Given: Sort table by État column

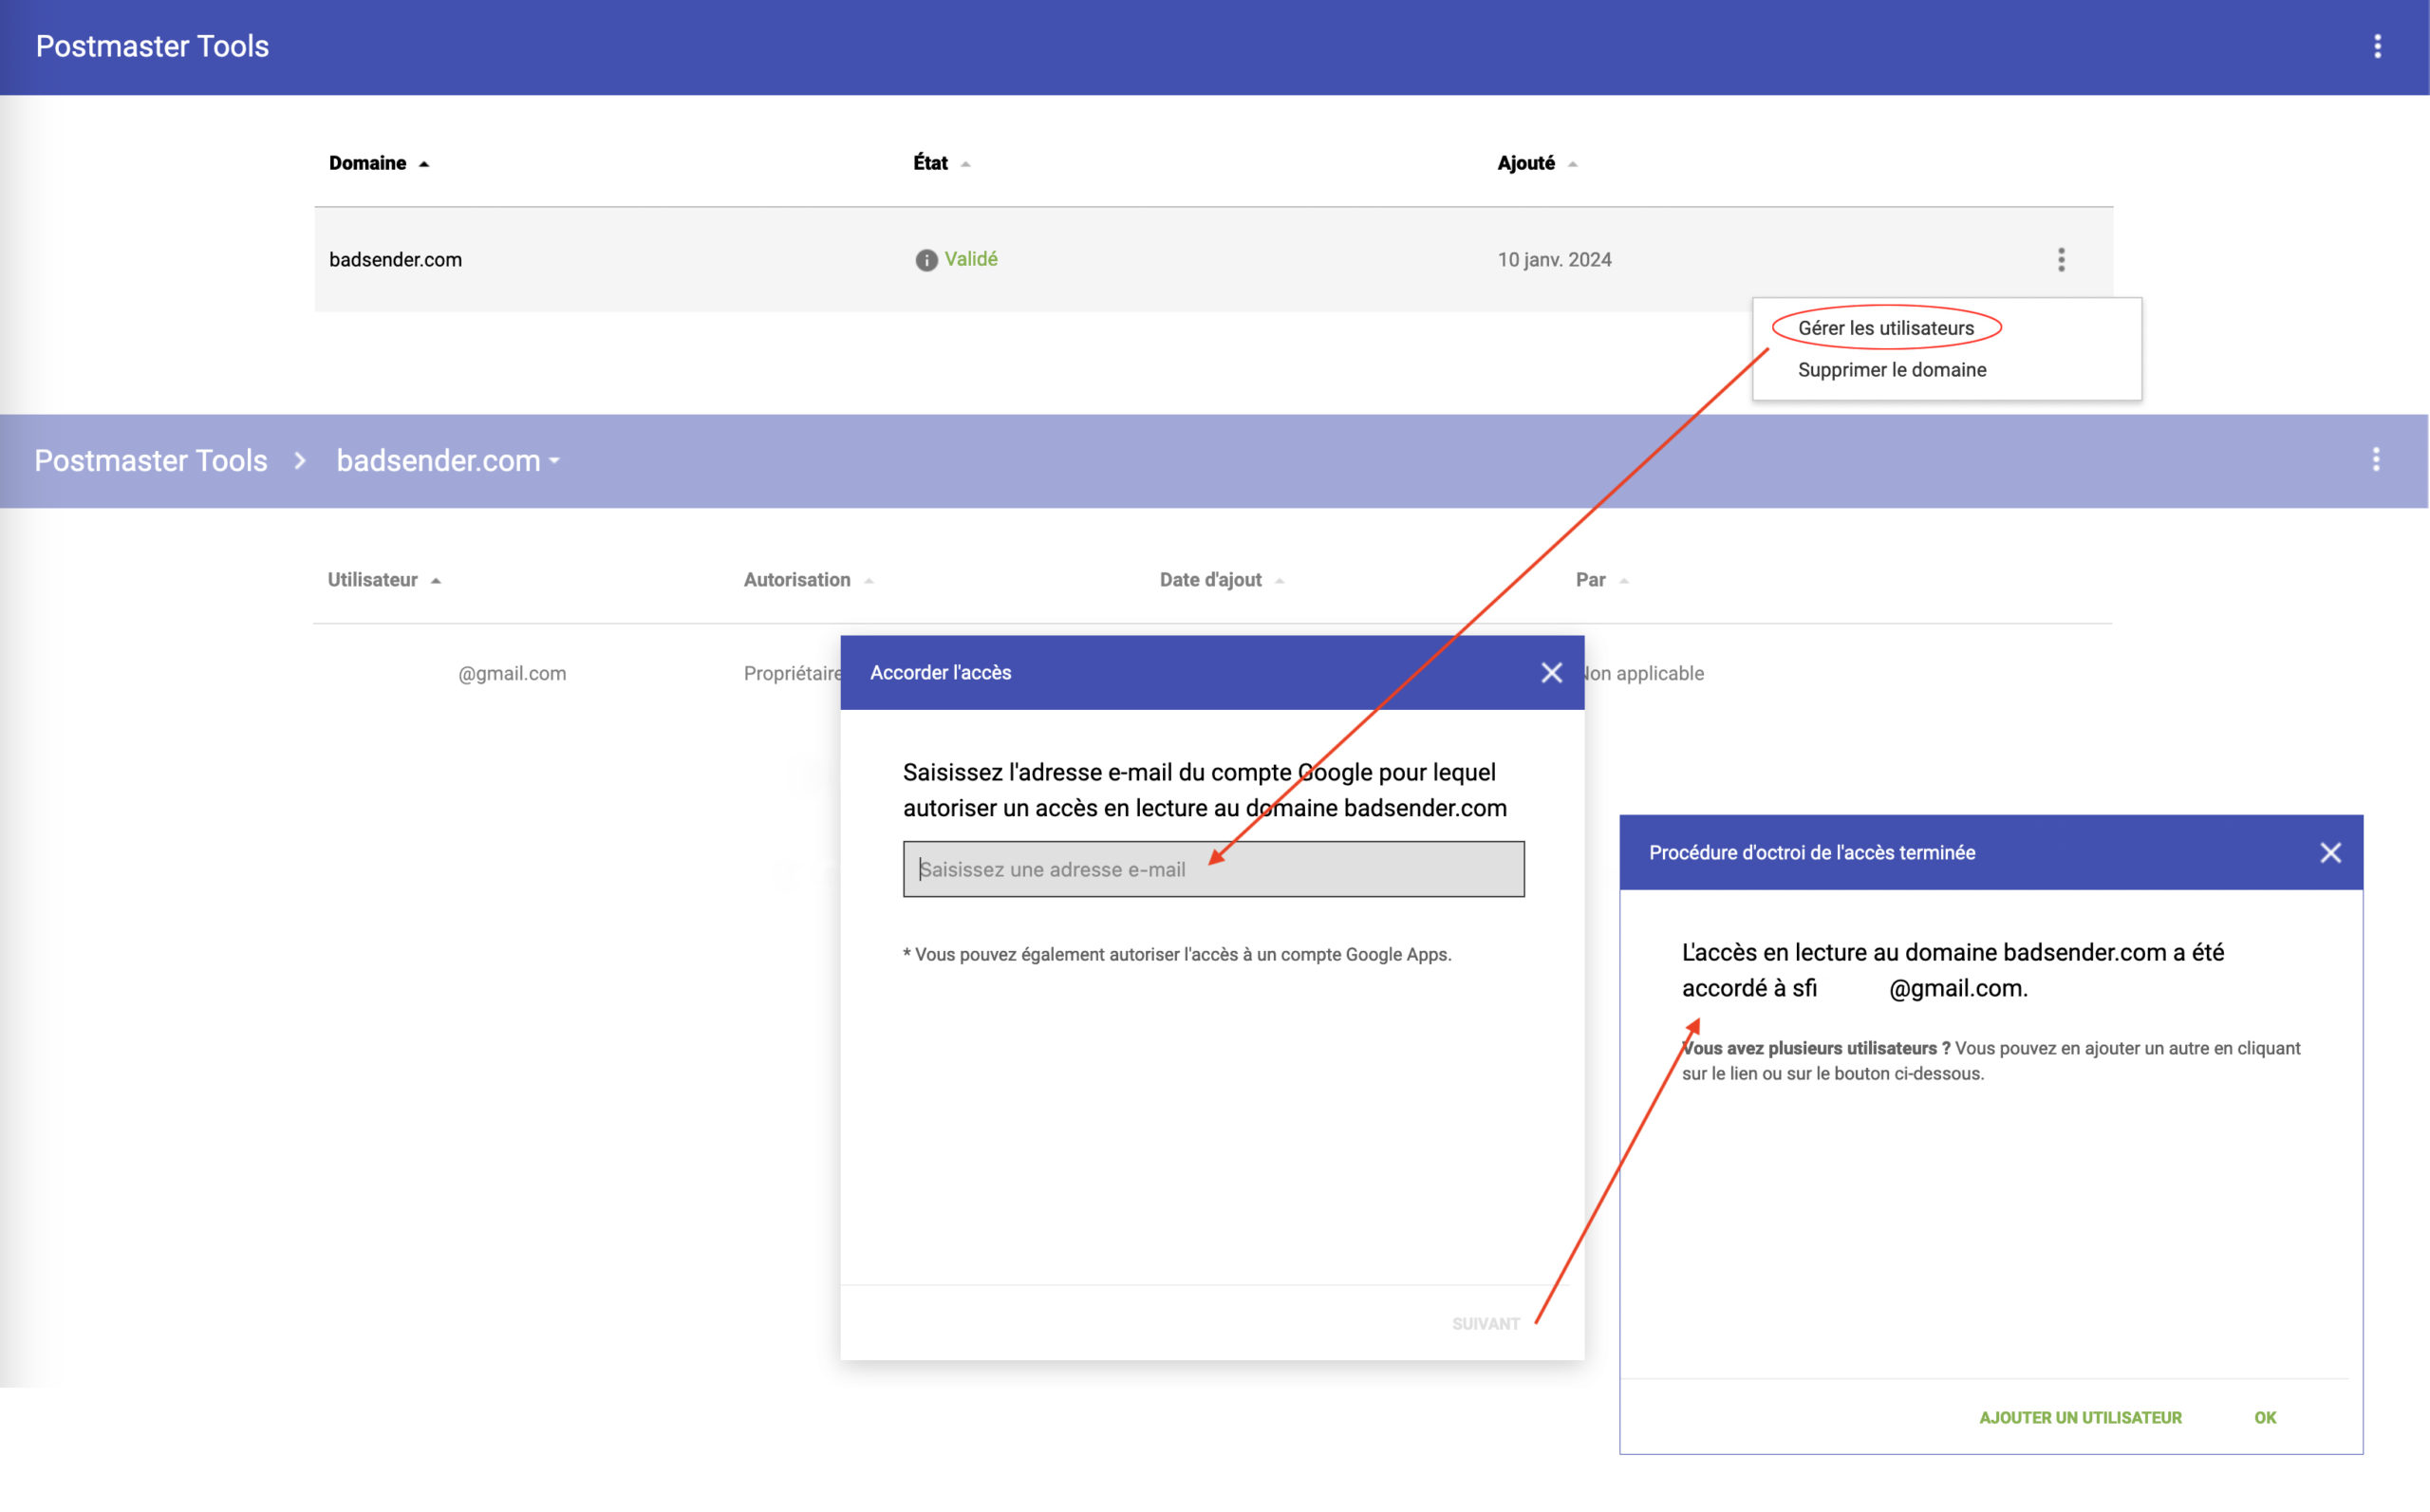Looking at the screenshot, I should coord(941,163).
